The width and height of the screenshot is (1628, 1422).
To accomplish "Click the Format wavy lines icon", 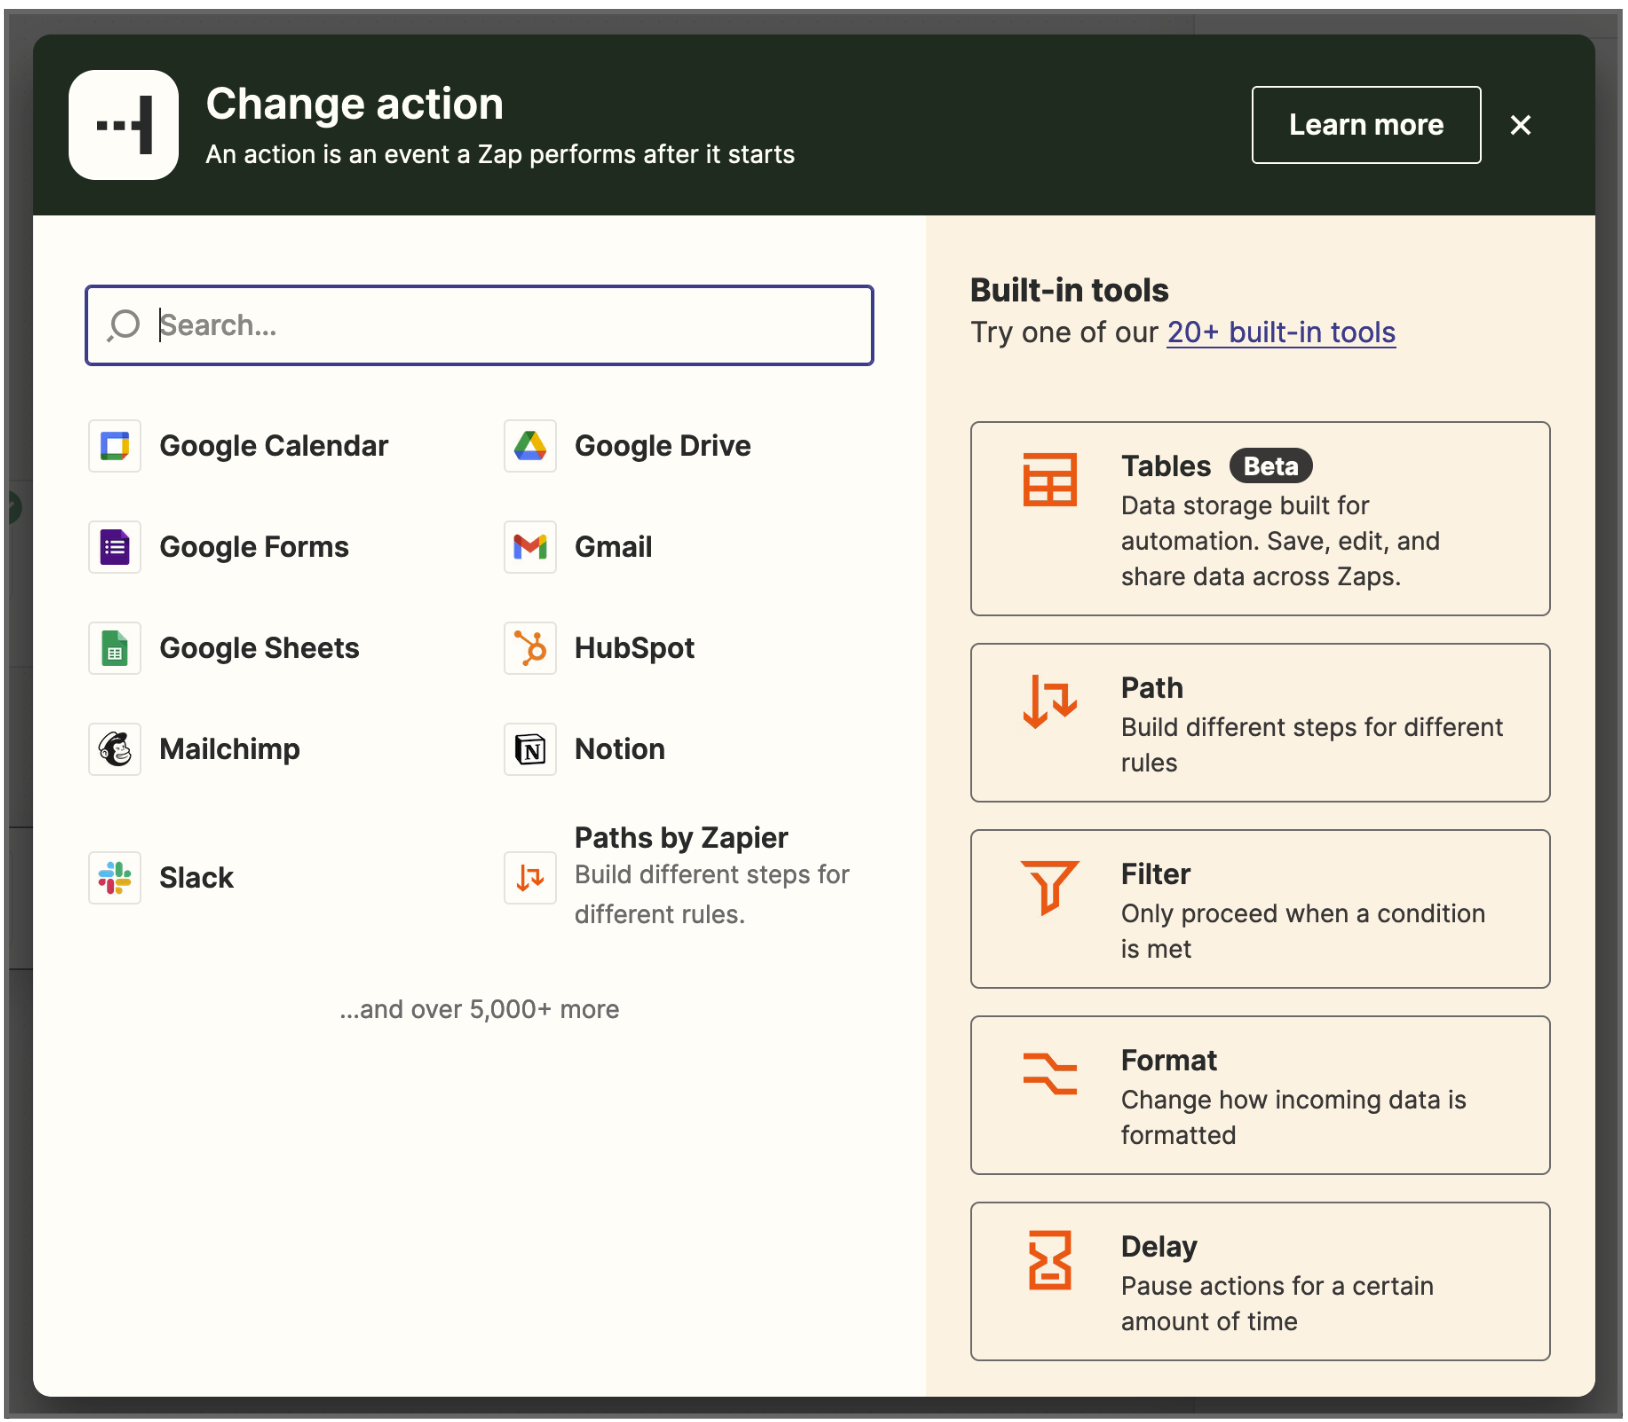I will (1050, 1073).
